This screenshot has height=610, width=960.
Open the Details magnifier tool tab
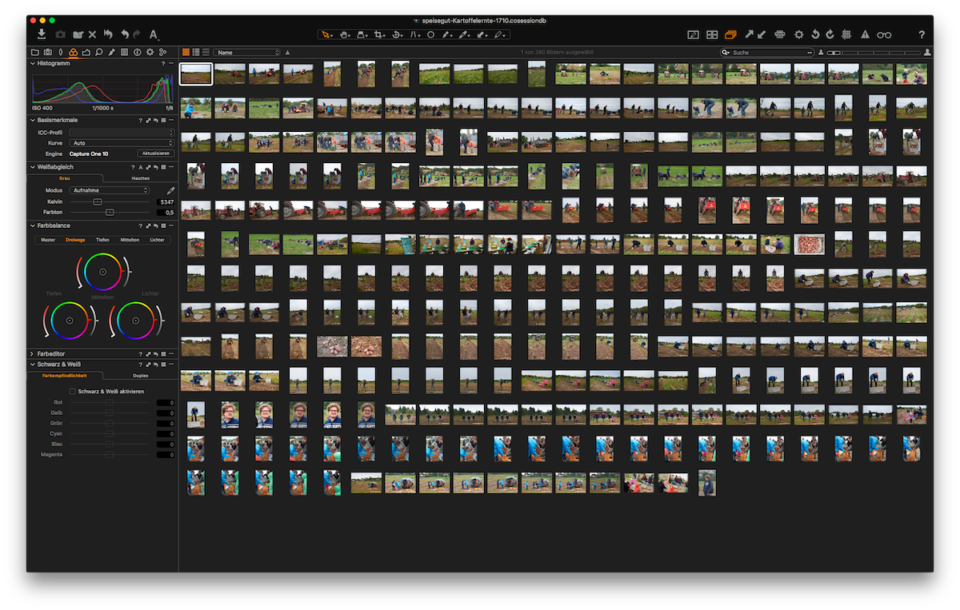[99, 53]
